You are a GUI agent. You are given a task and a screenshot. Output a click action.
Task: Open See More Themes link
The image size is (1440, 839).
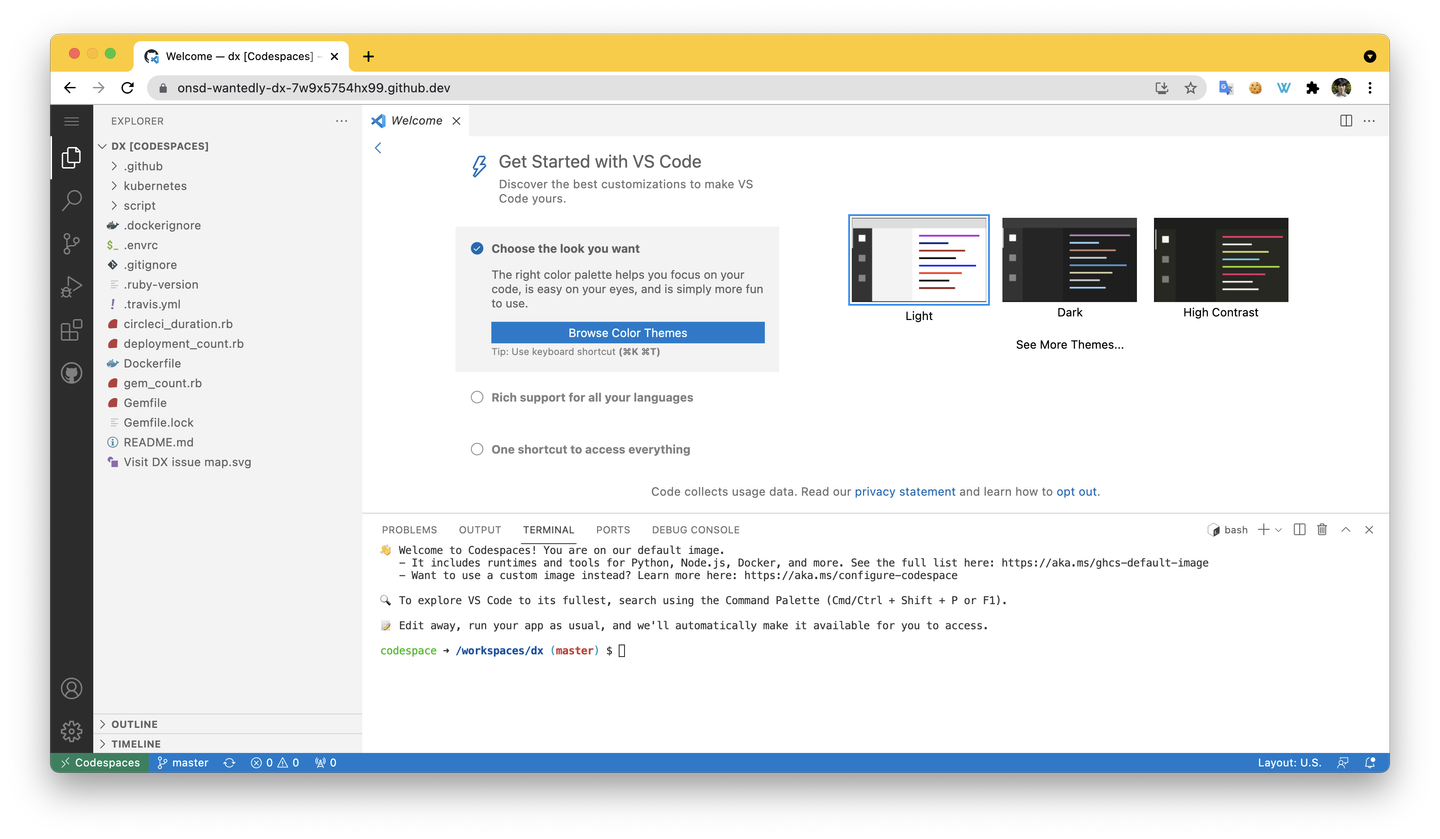coord(1070,345)
